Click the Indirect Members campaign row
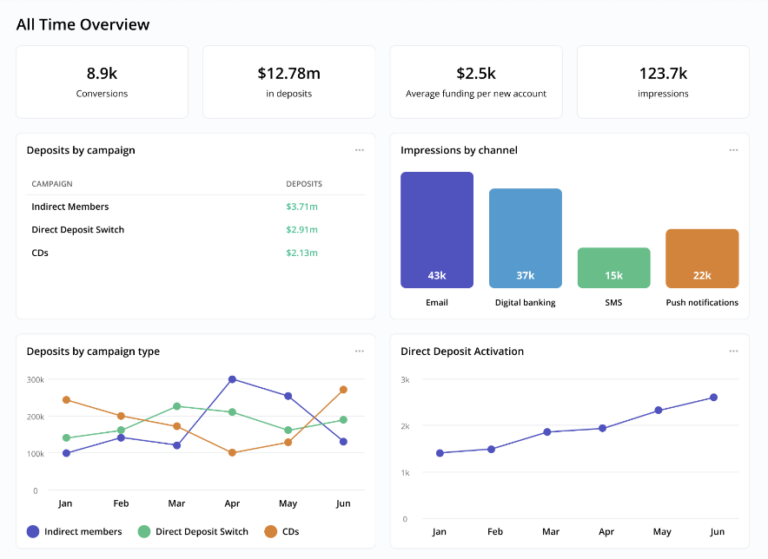The image size is (768, 559). [x=70, y=207]
